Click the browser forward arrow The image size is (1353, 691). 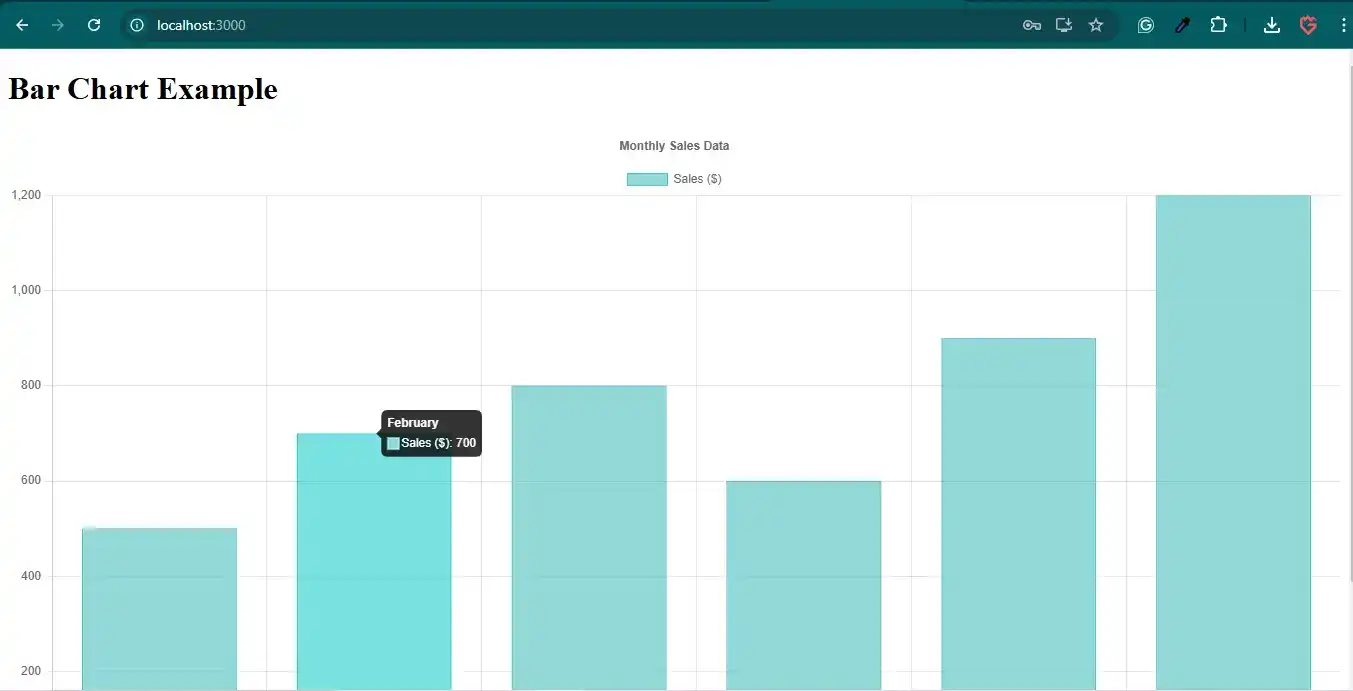(x=58, y=25)
